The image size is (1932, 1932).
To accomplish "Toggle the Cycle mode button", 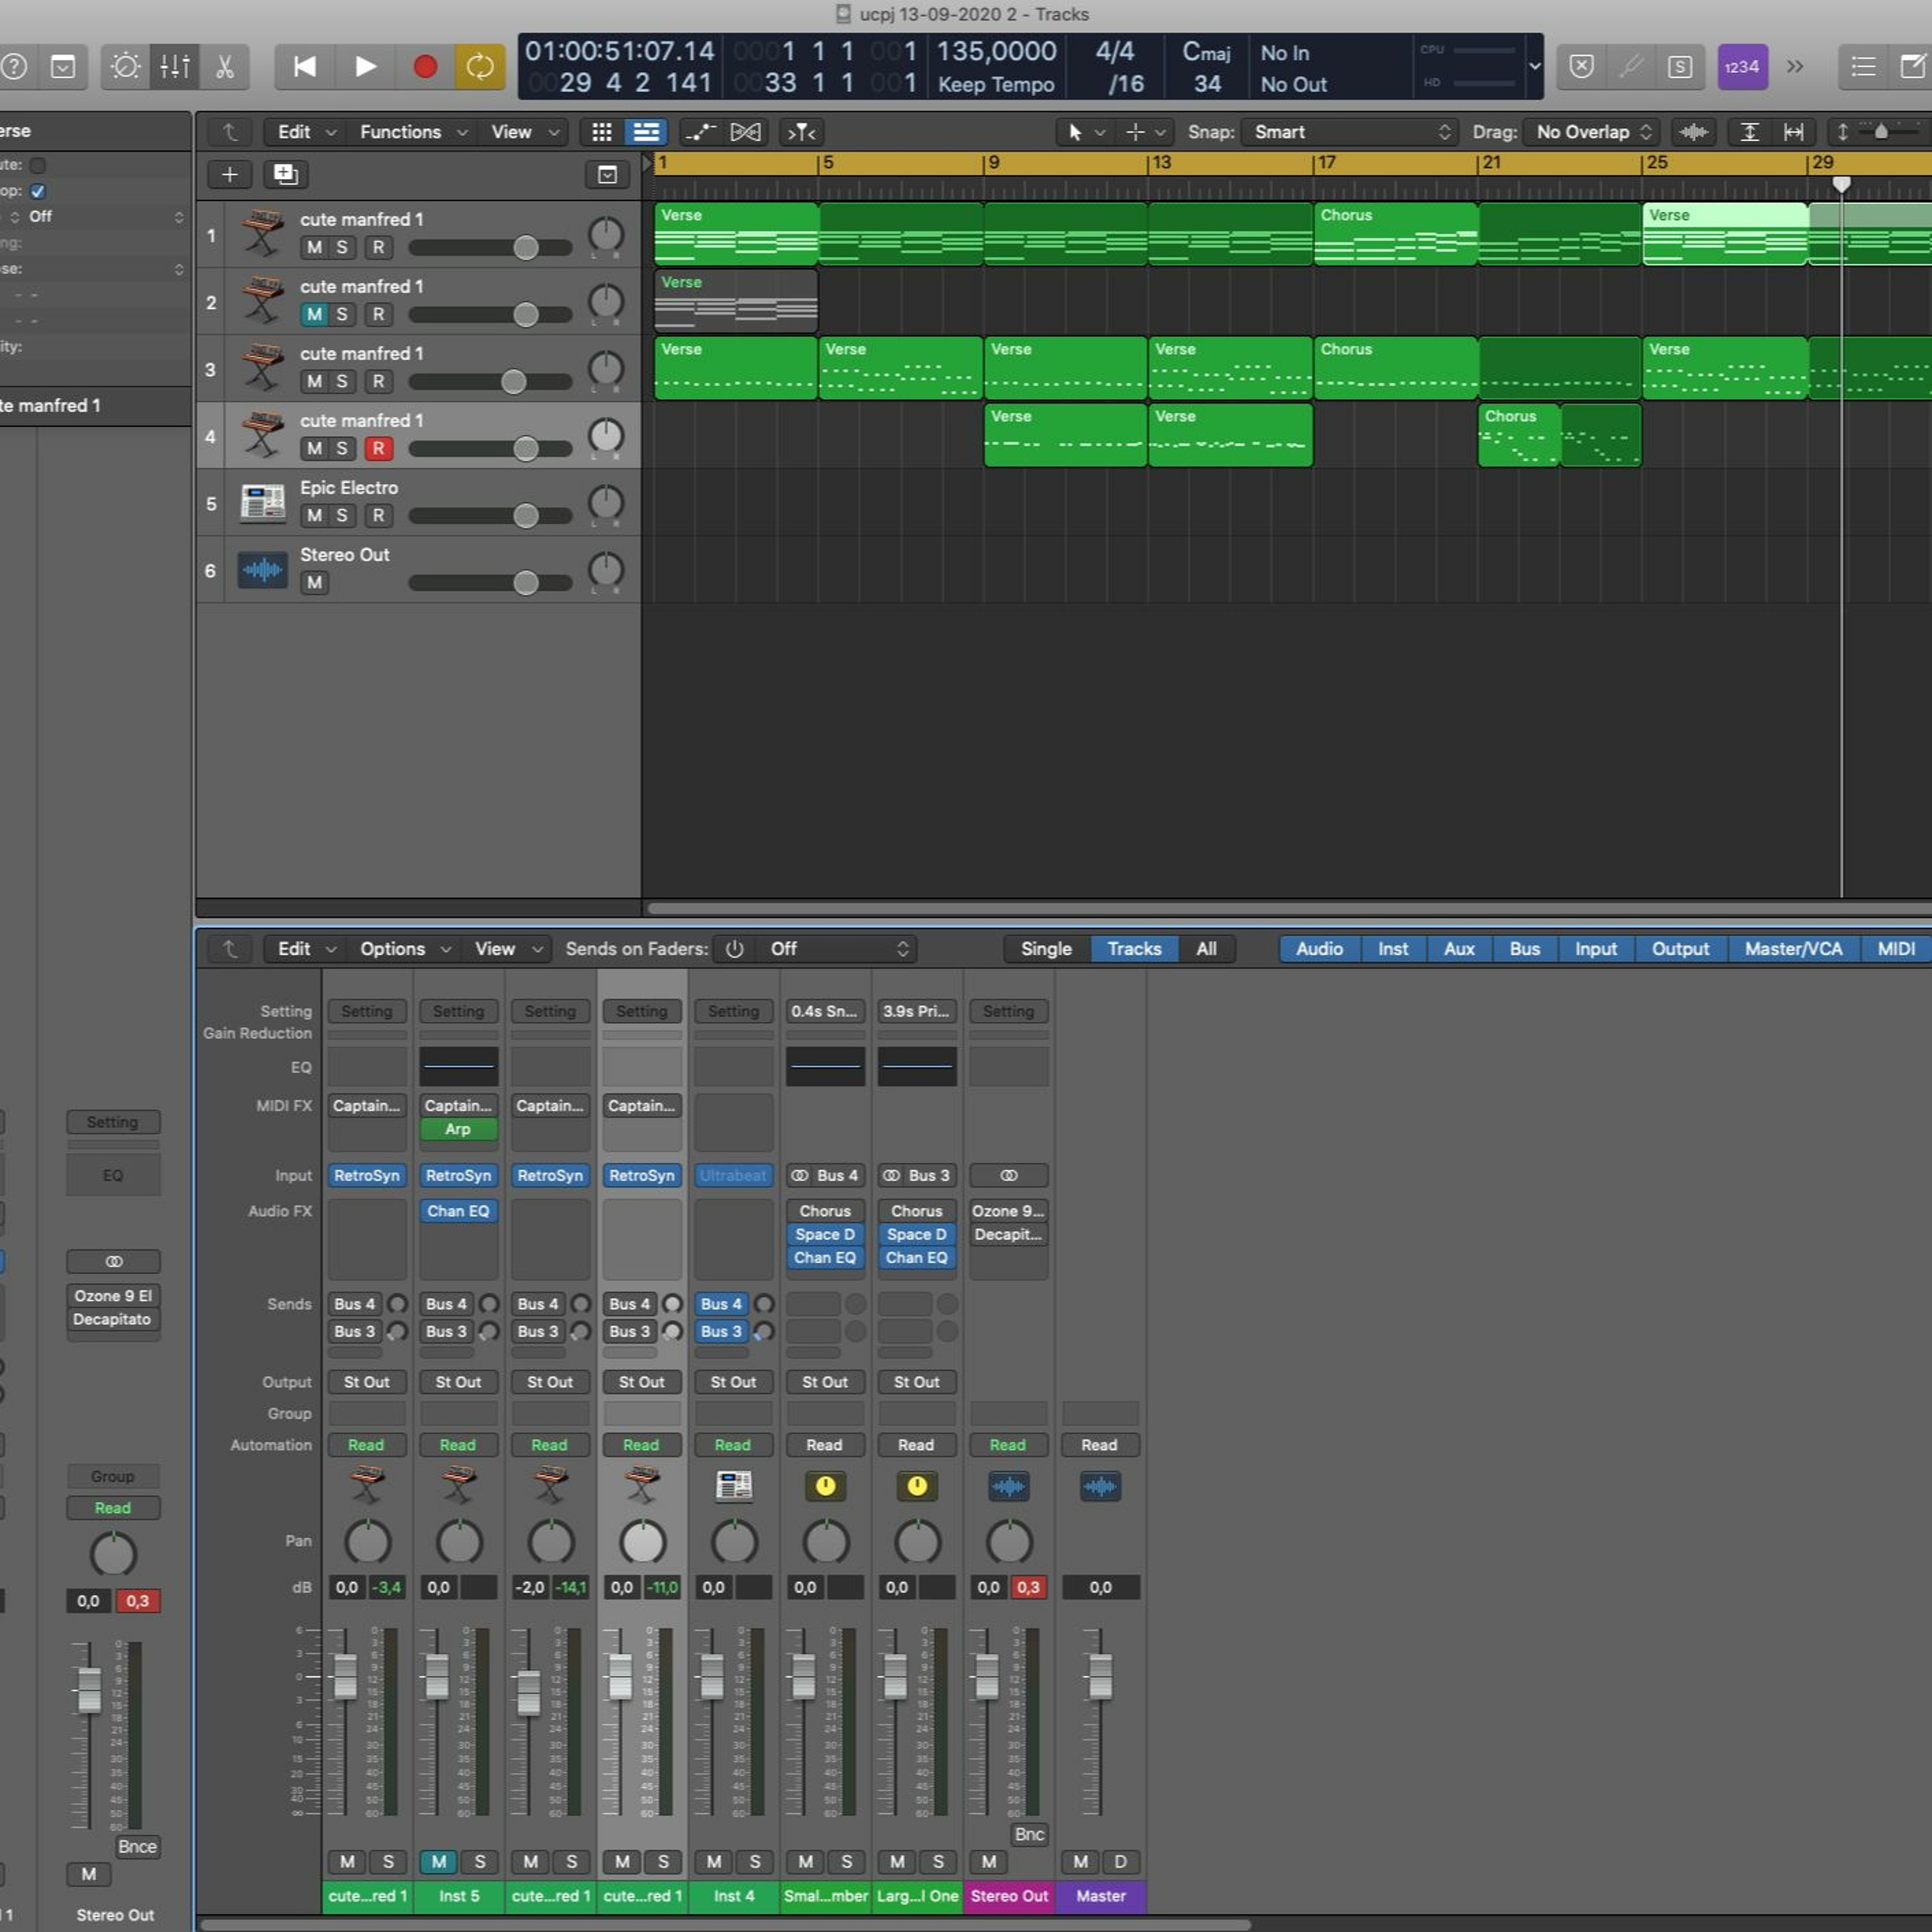I will (480, 67).
